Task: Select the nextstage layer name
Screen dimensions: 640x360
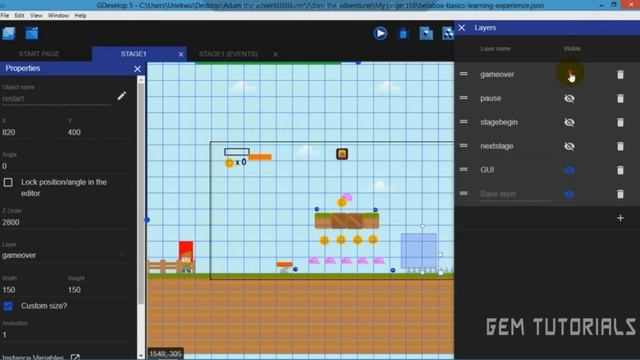Action: point(497,146)
